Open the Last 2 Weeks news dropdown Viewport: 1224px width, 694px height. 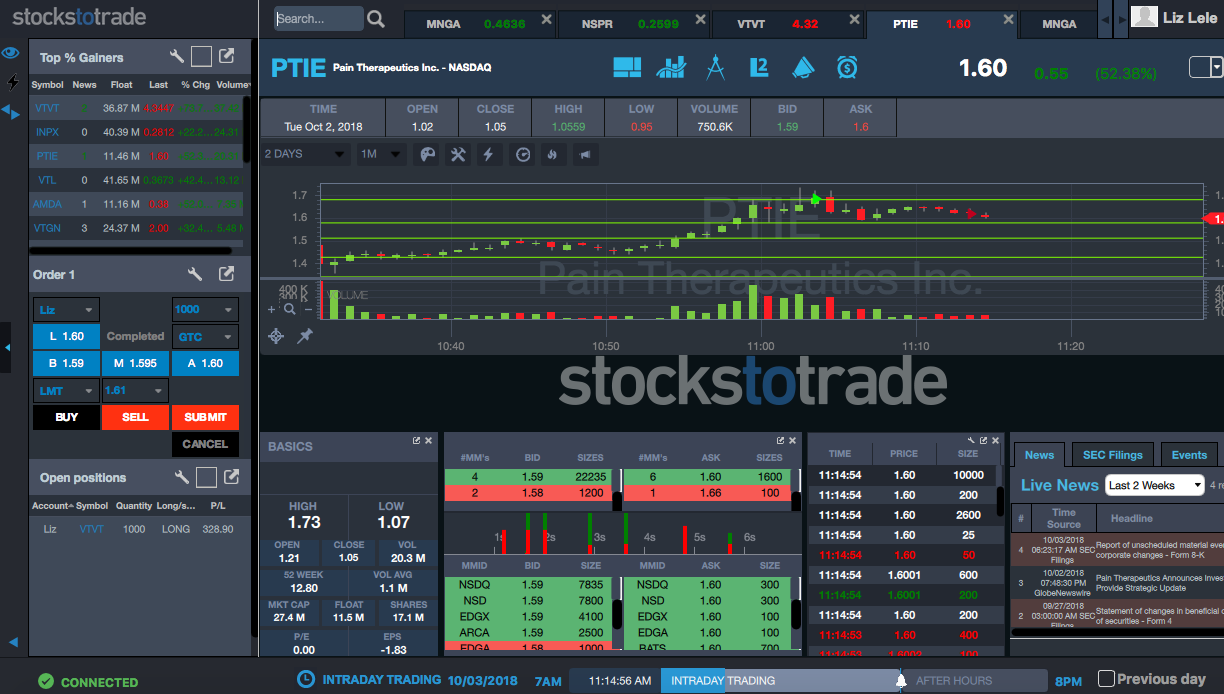[x=1155, y=486]
